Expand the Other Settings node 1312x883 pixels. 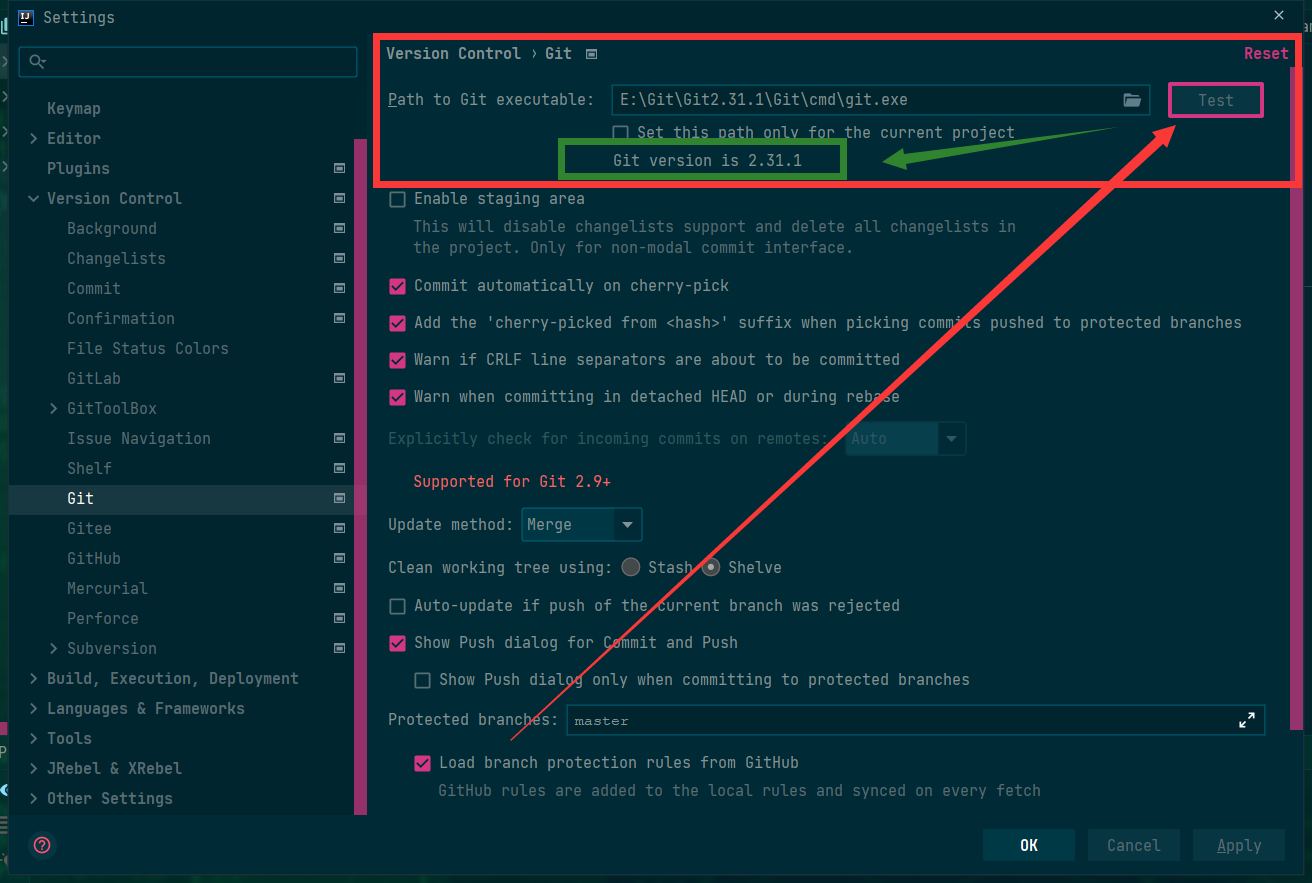tap(33, 798)
